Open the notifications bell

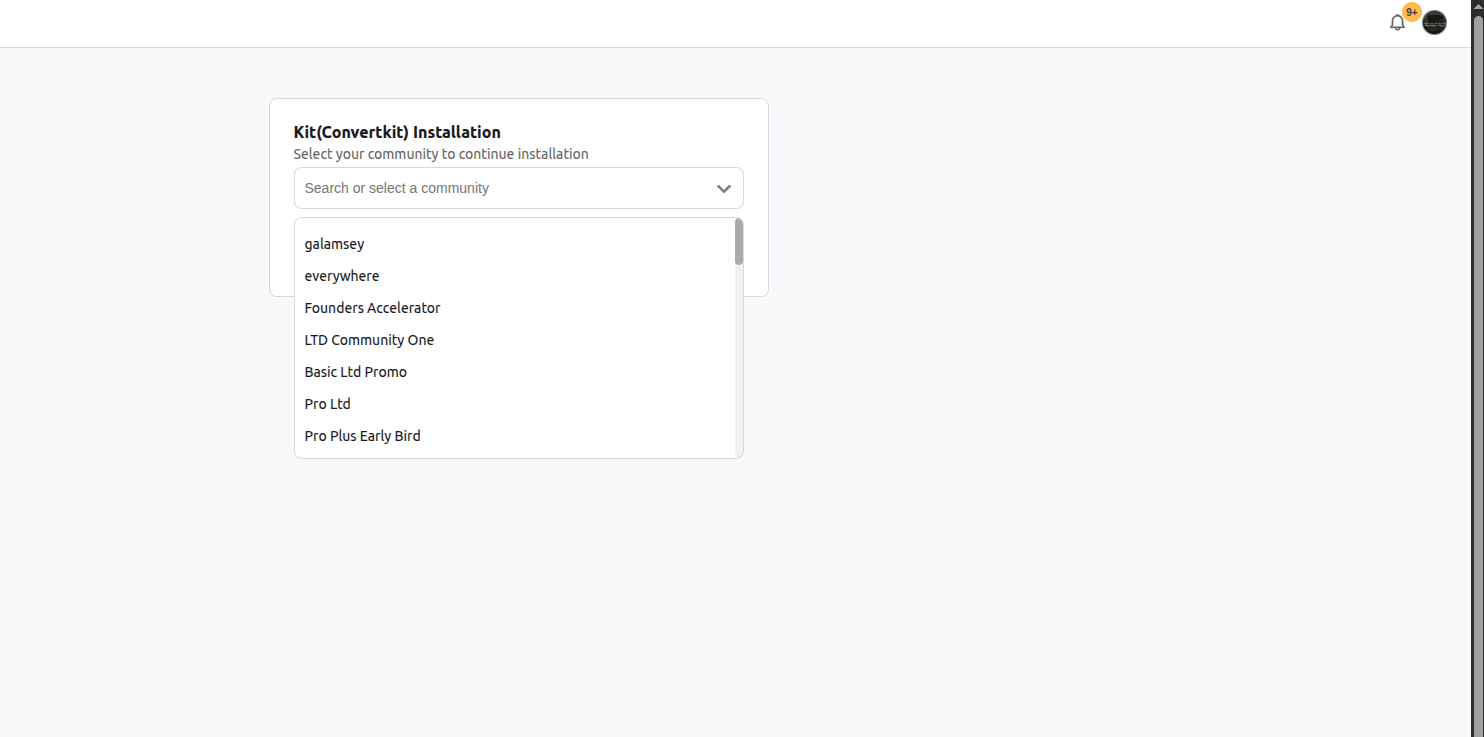point(1397,23)
